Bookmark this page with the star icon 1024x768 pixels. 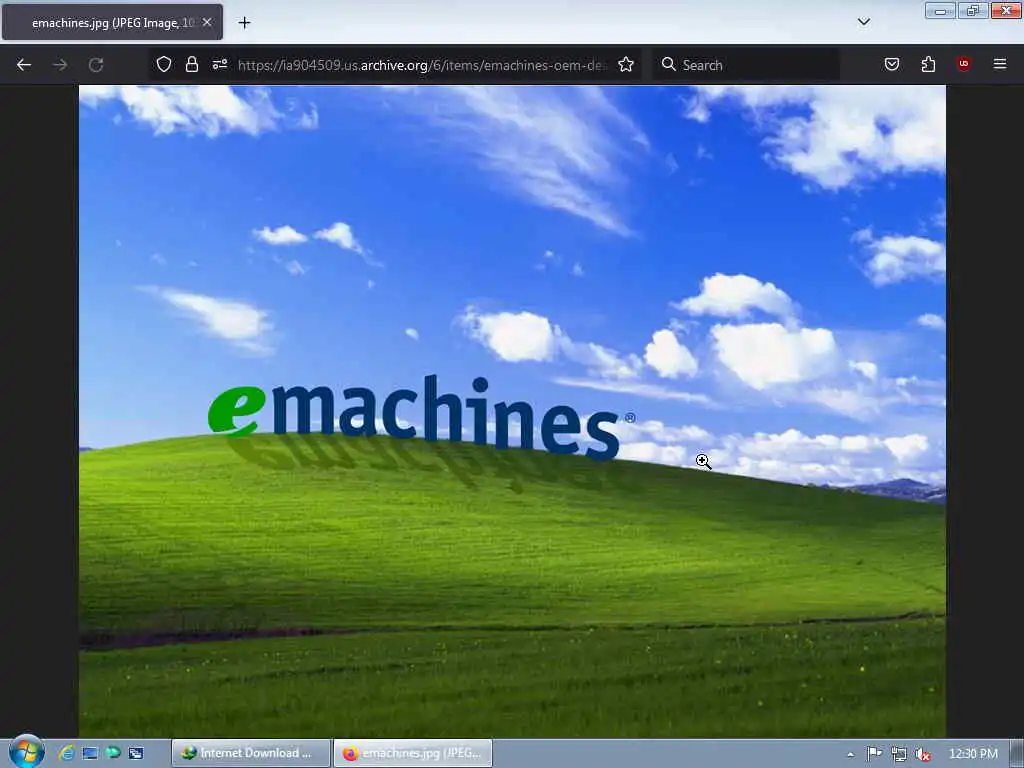pyautogui.click(x=626, y=64)
